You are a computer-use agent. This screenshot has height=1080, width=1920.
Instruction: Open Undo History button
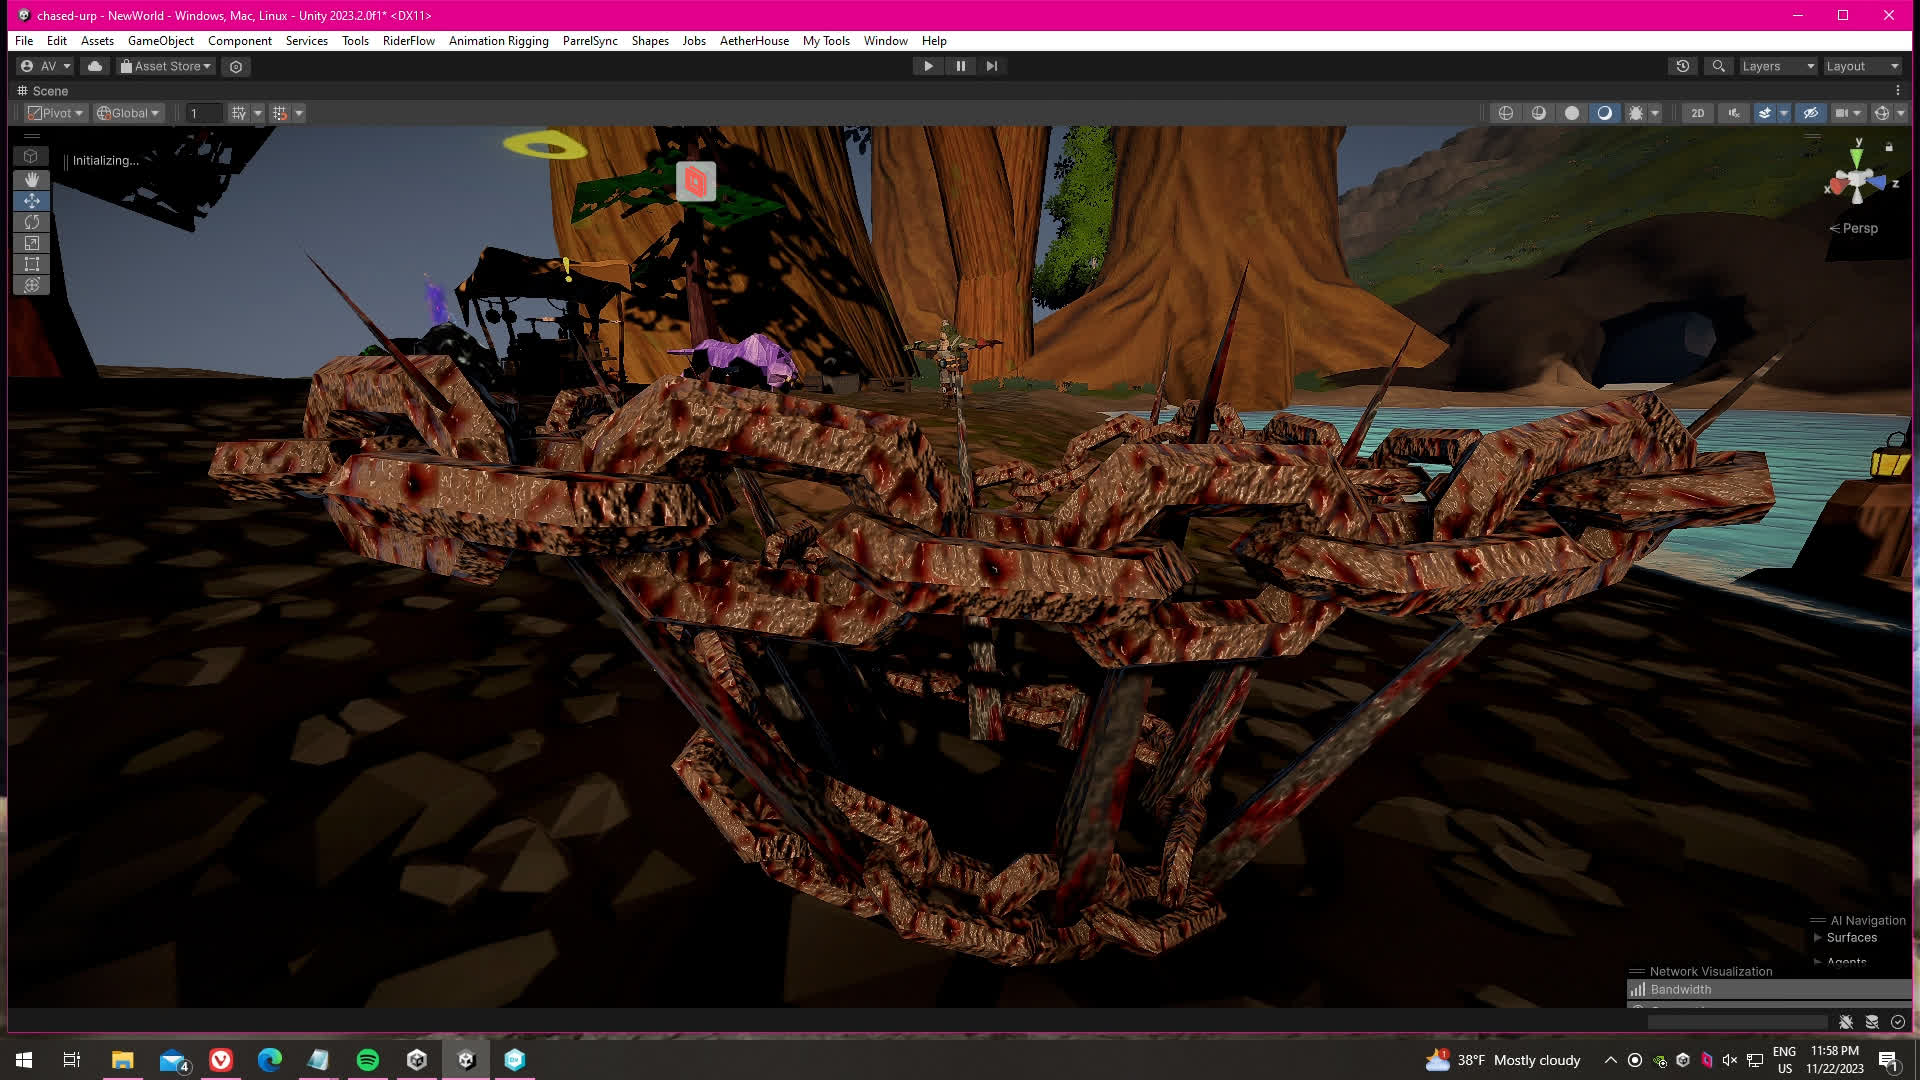pos(1683,66)
